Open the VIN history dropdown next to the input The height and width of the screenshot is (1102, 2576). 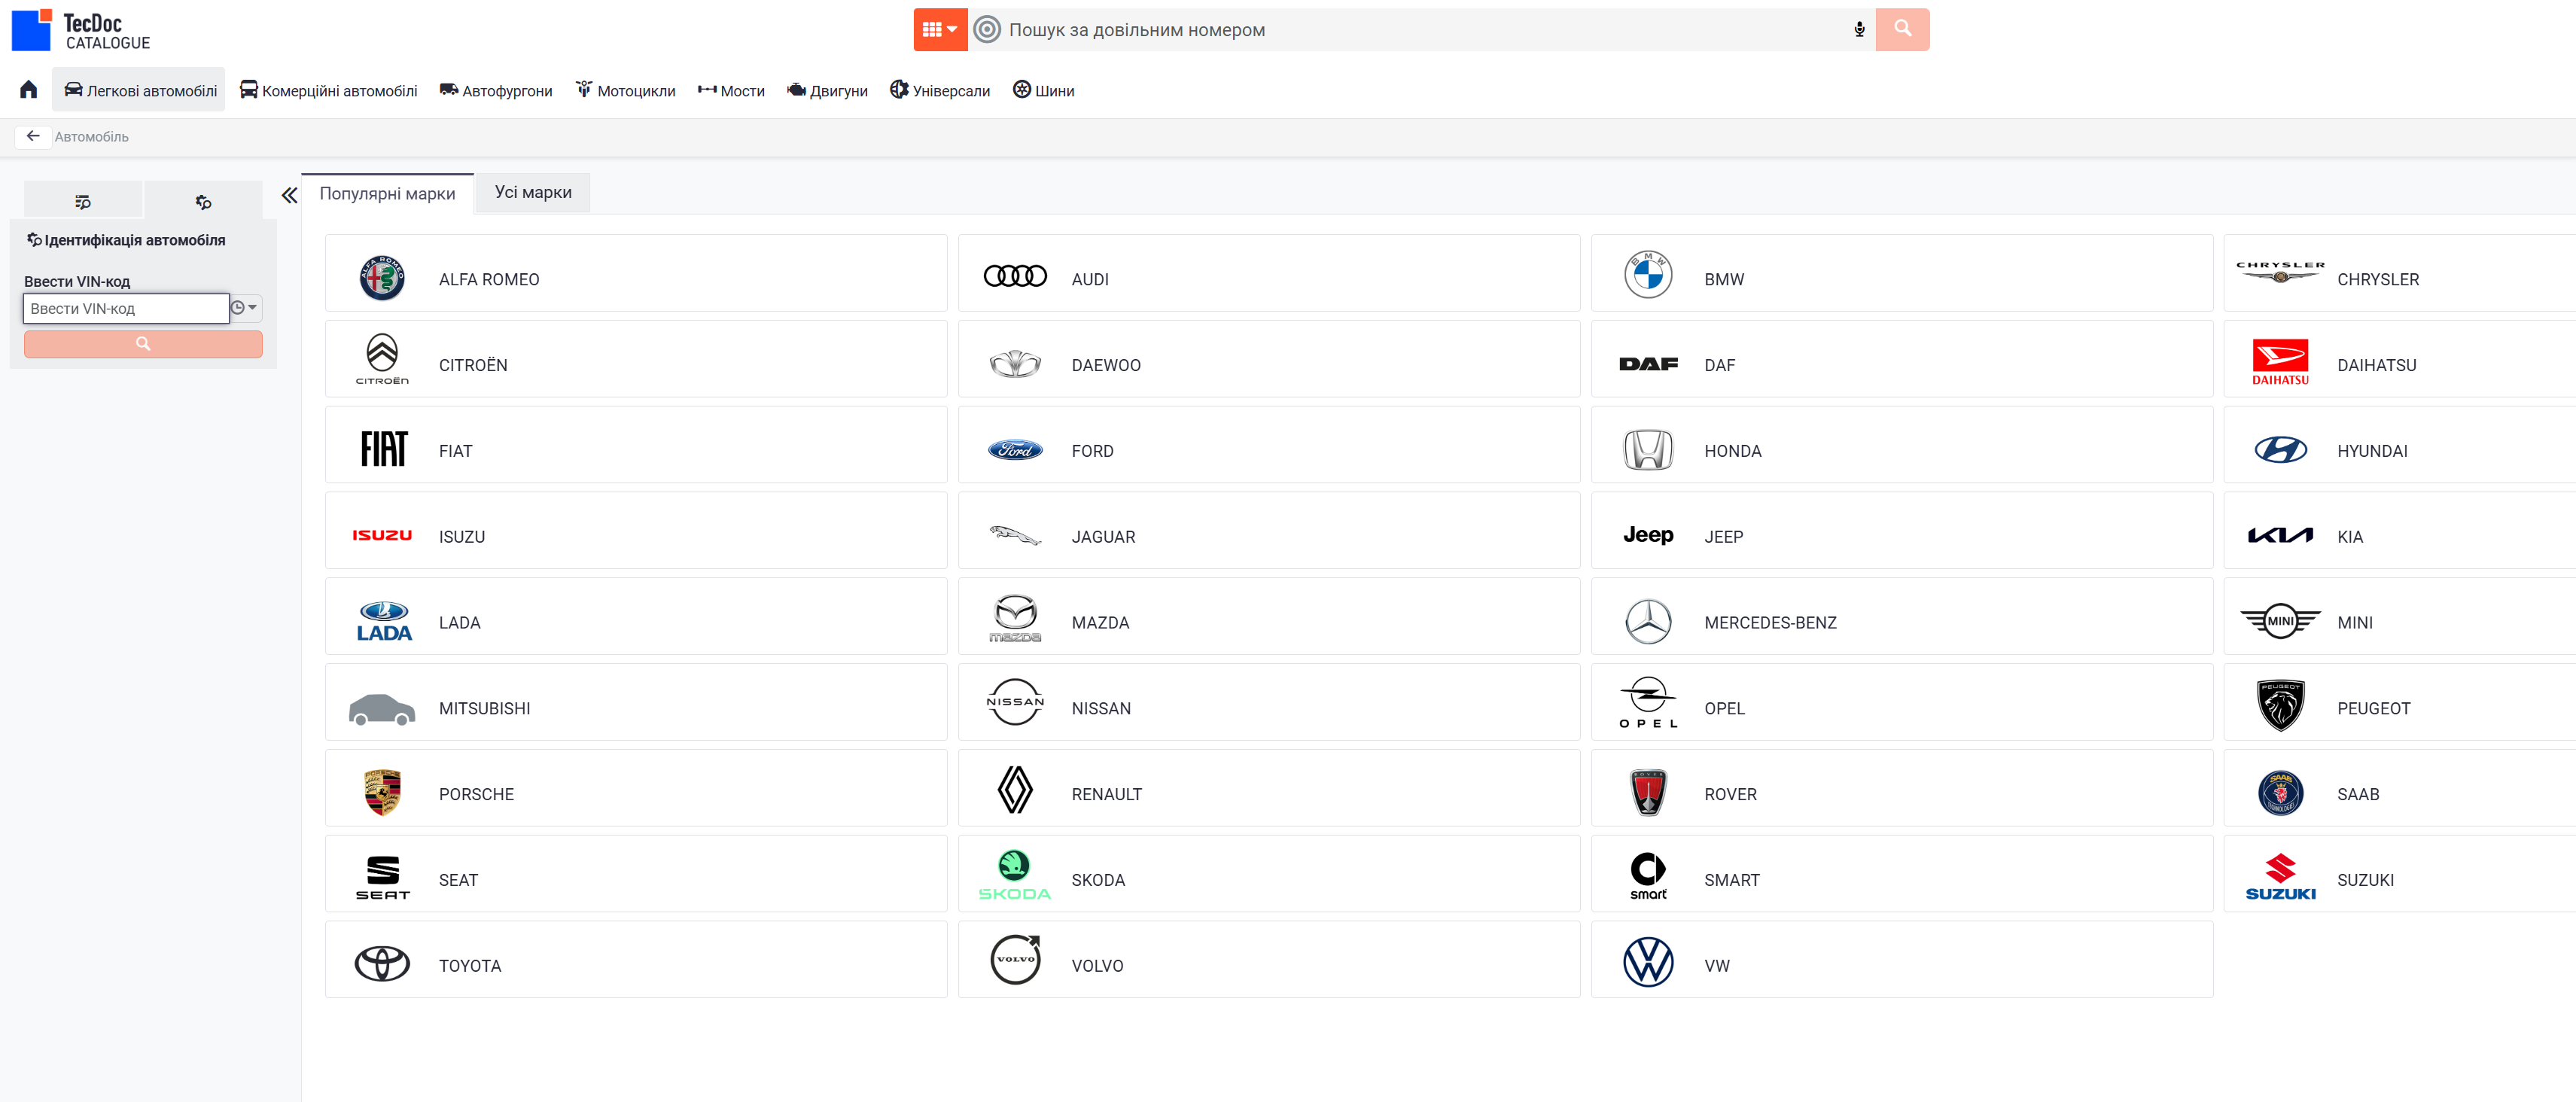[245, 308]
